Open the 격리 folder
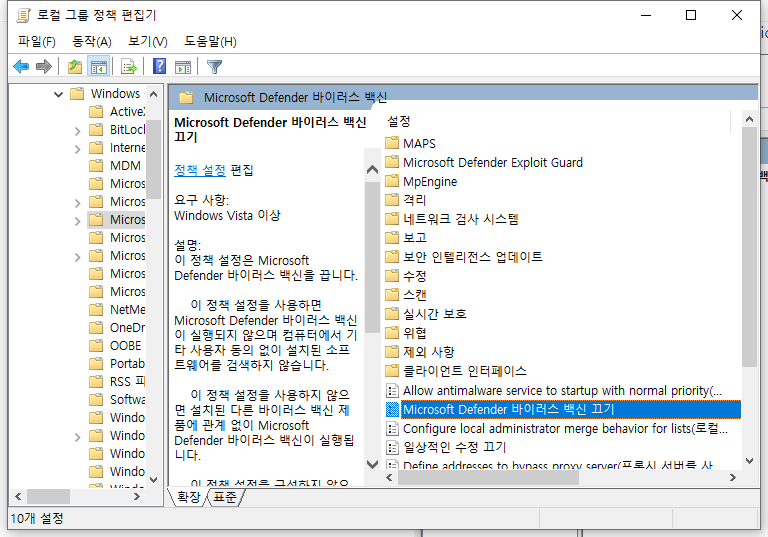This screenshot has height=537, width=768. pyautogui.click(x=406, y=200)
